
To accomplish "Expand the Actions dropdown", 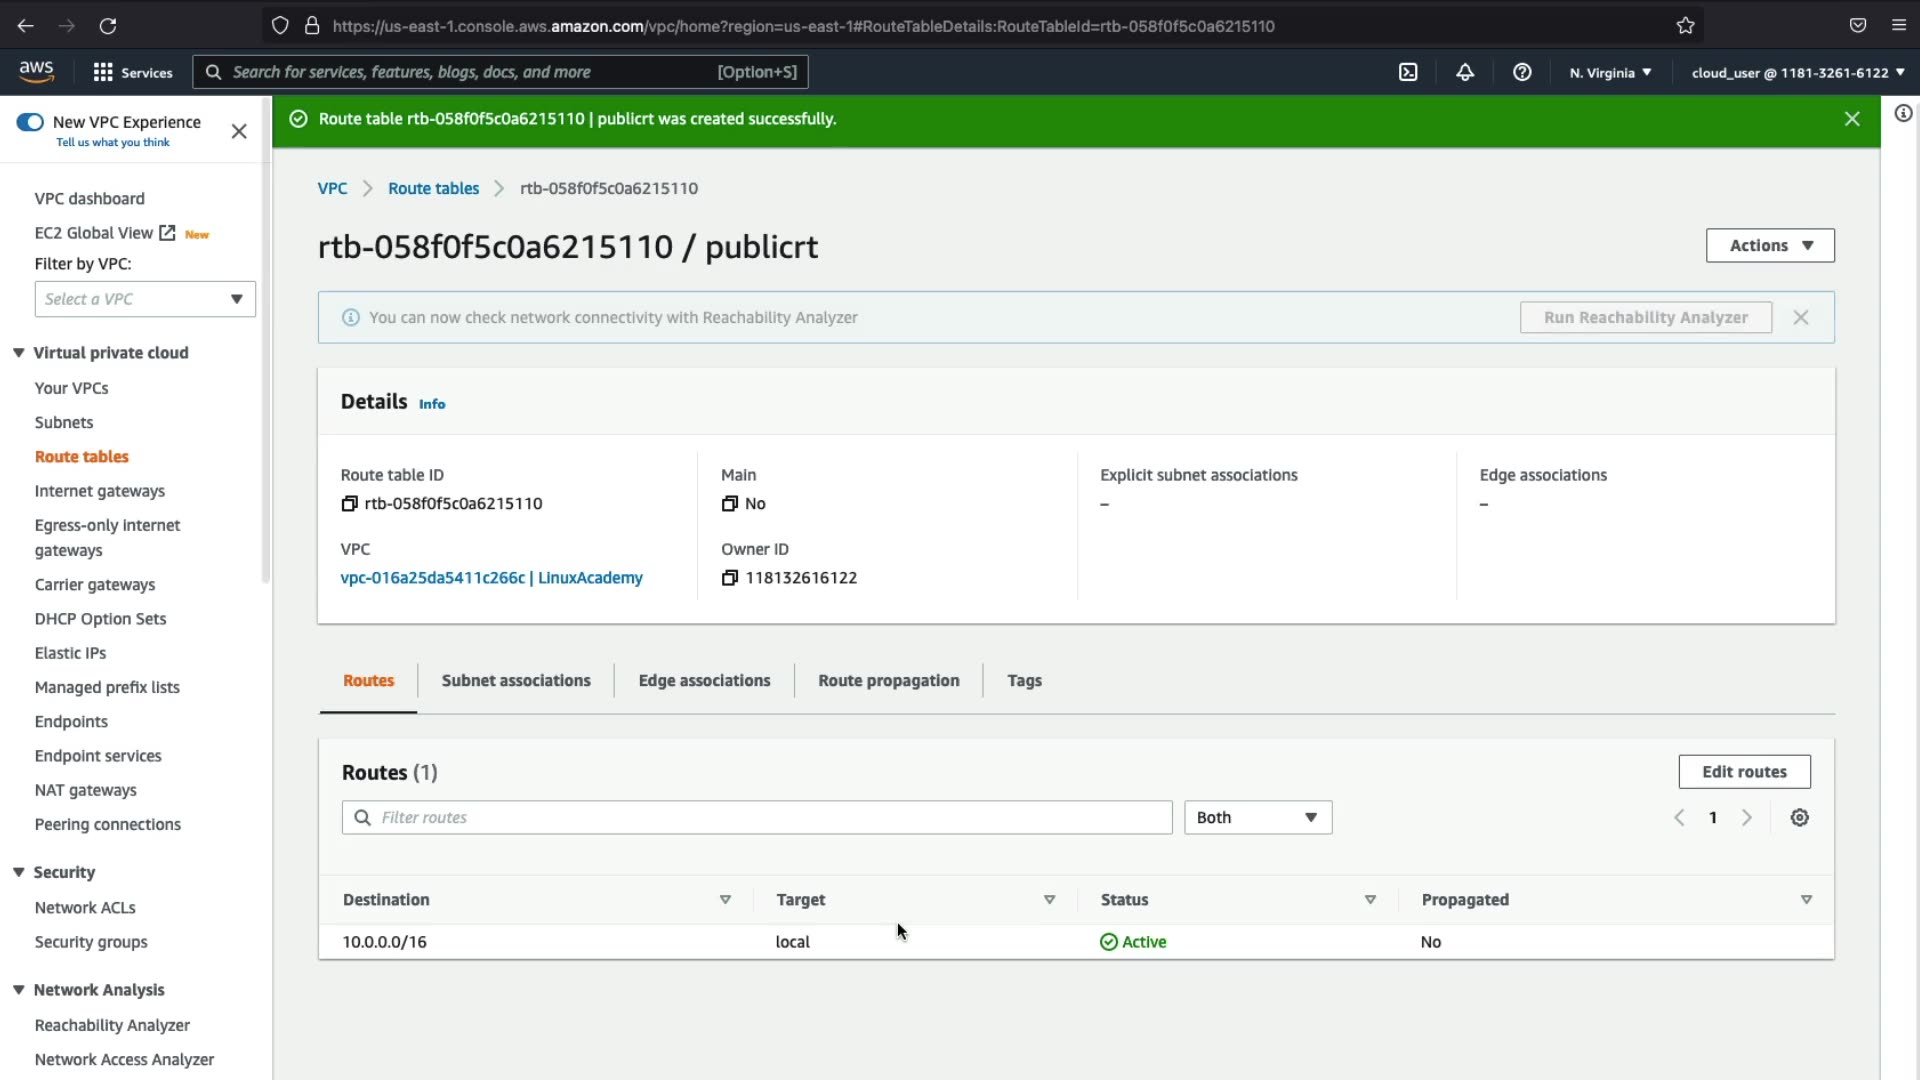I will pyautogui.click(x=1769, y=246).
